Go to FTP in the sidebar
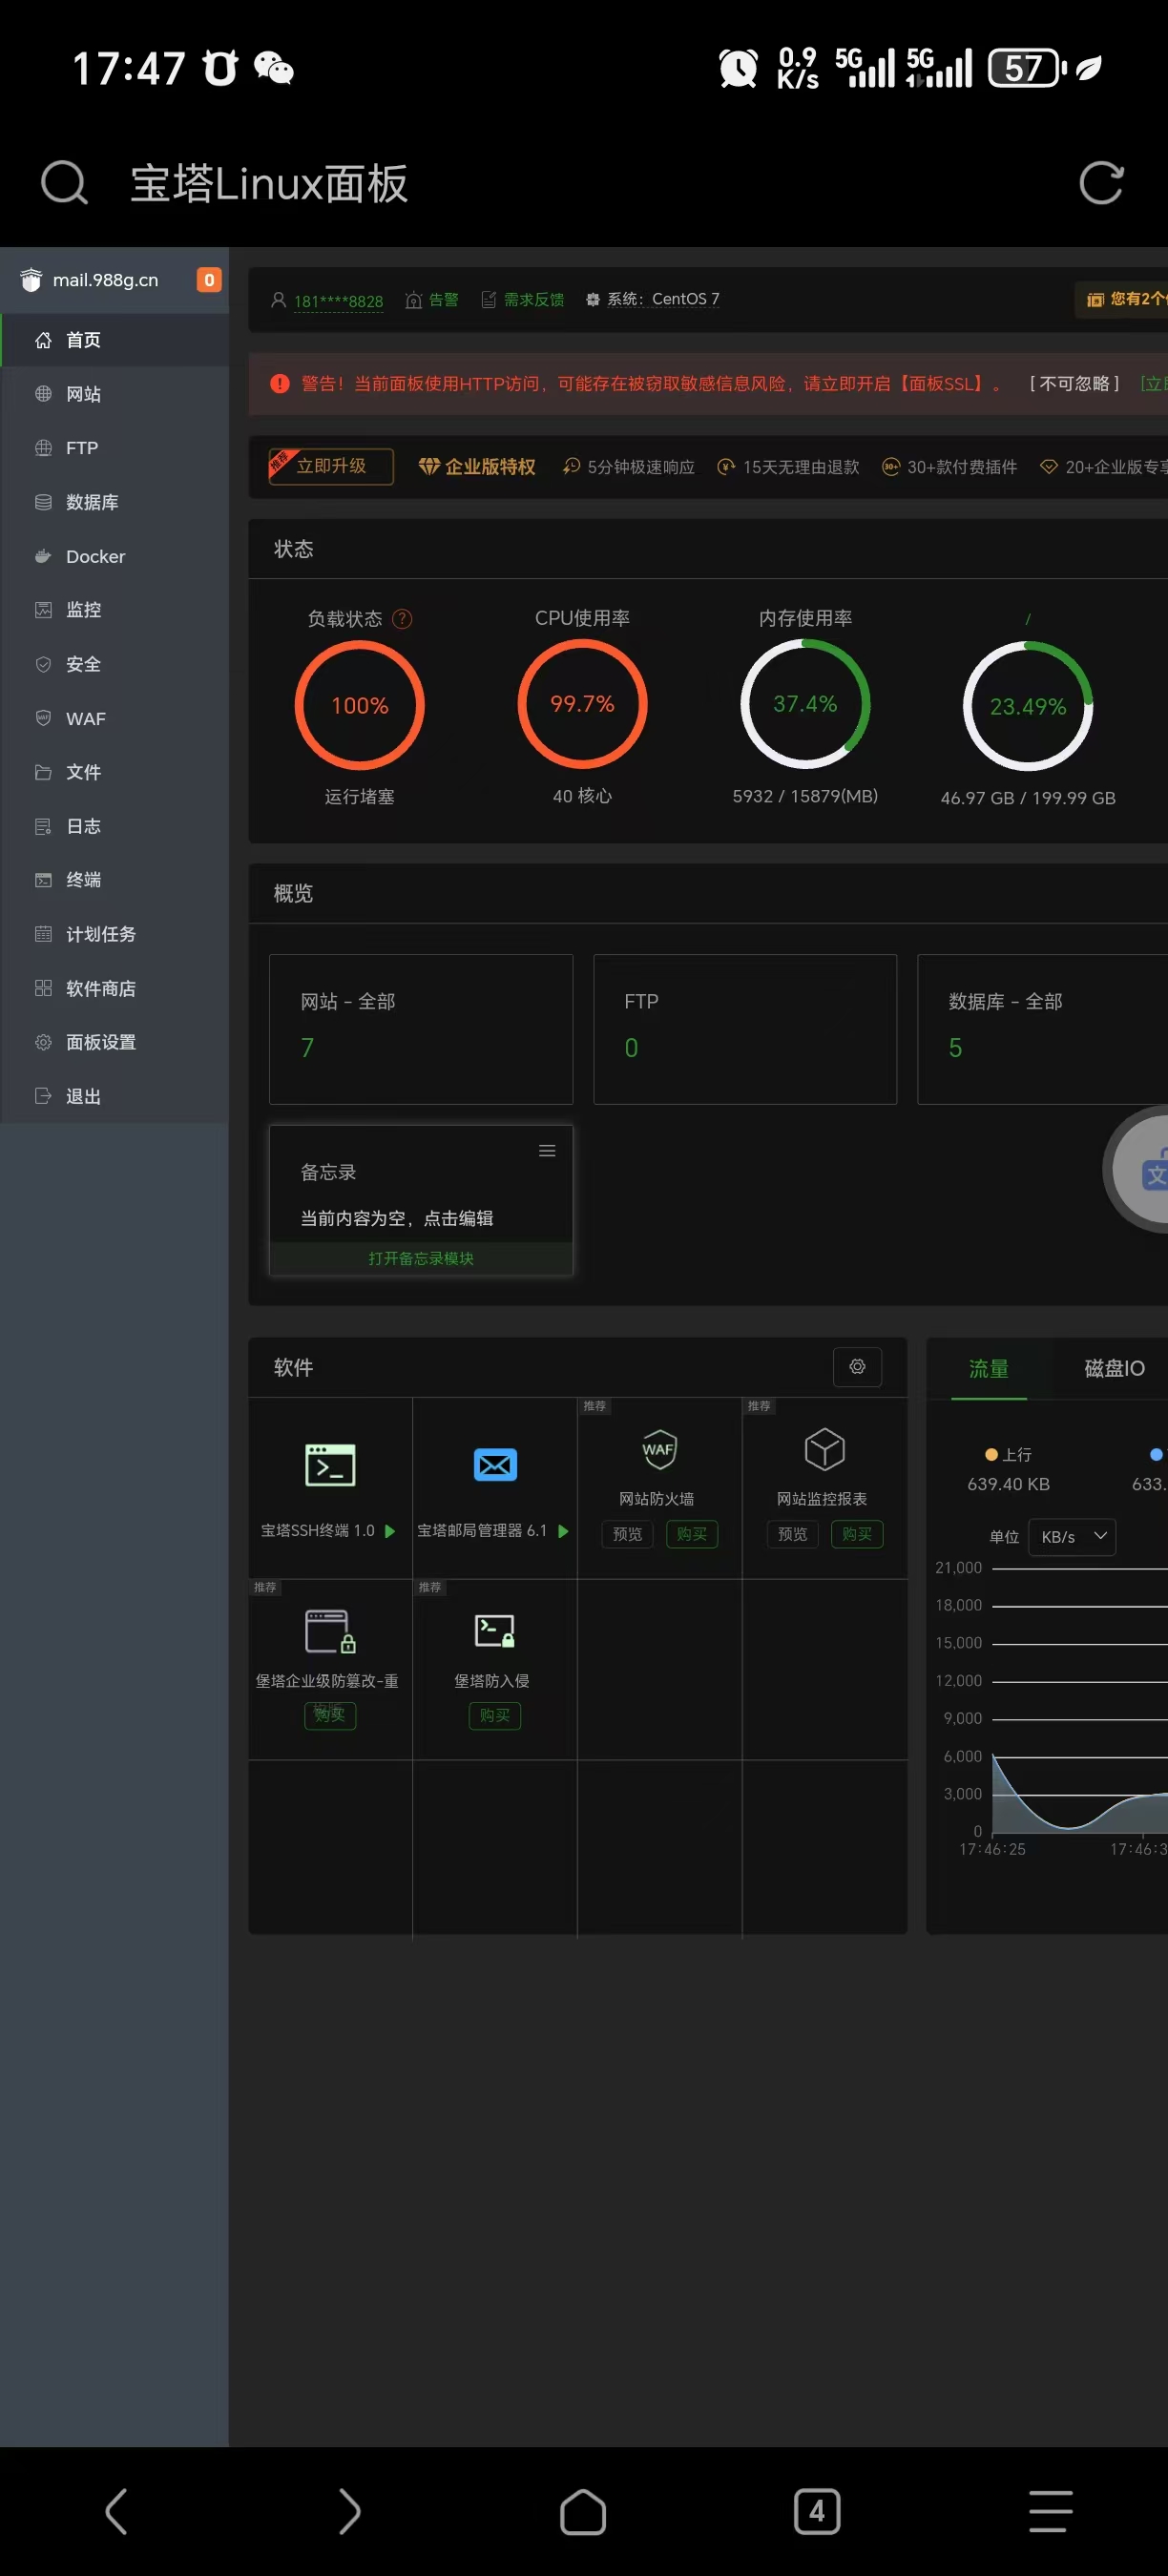 115,448
